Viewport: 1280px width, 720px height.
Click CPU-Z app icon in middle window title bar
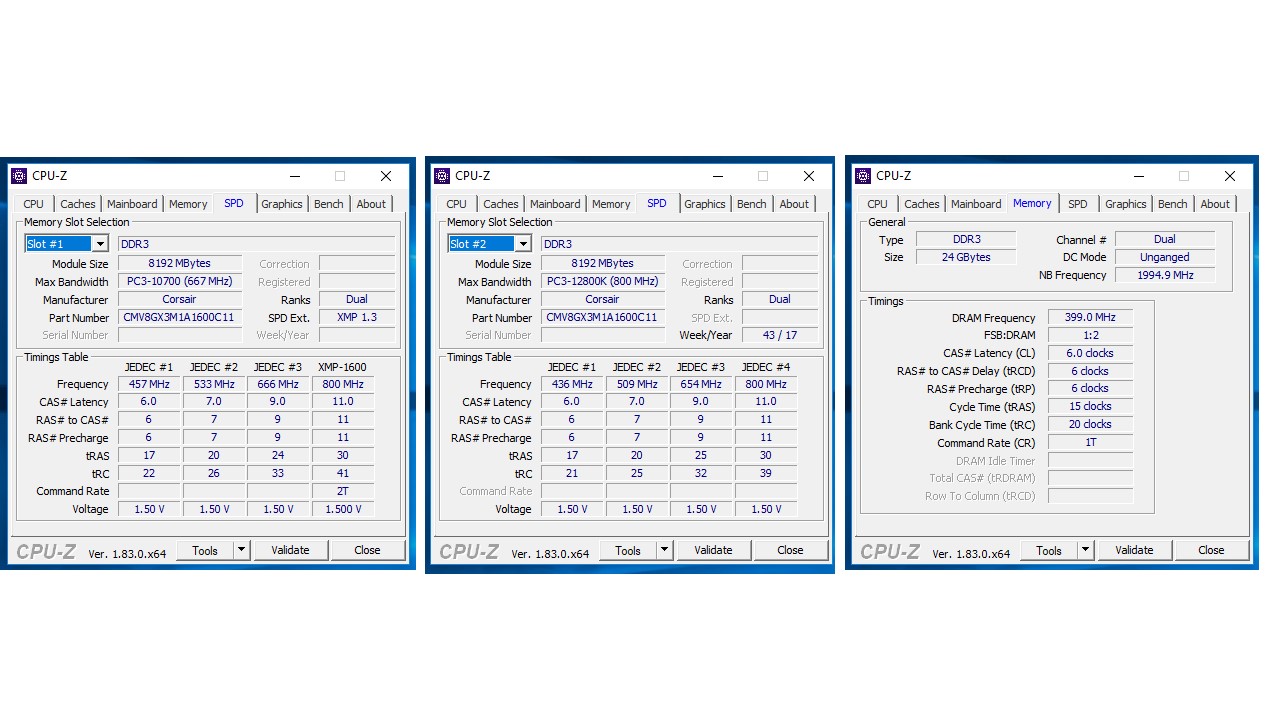442,176
